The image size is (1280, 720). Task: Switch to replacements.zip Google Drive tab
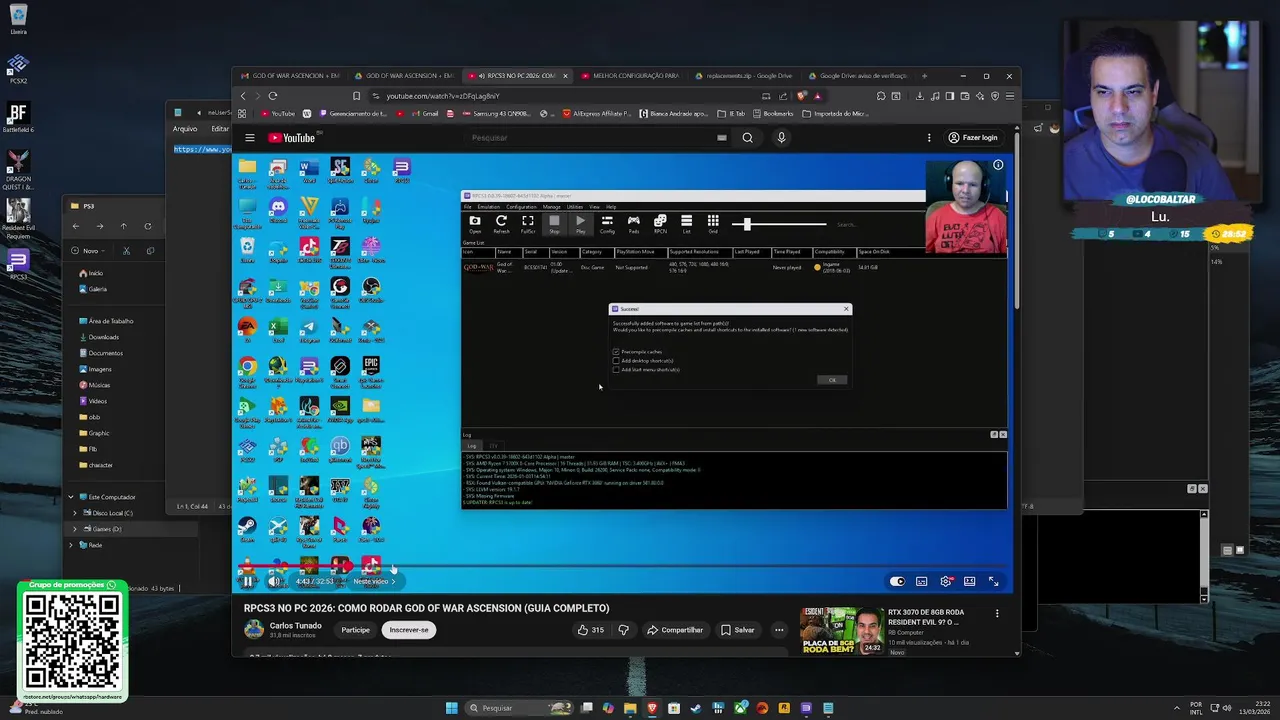pos(744,76)
